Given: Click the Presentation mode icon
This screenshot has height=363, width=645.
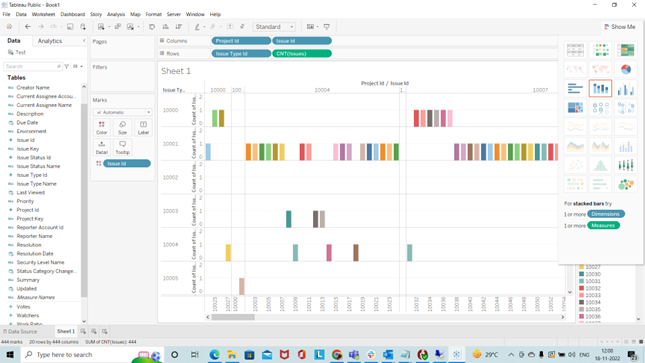Looking at the screenshot, I should coord(327,27).
